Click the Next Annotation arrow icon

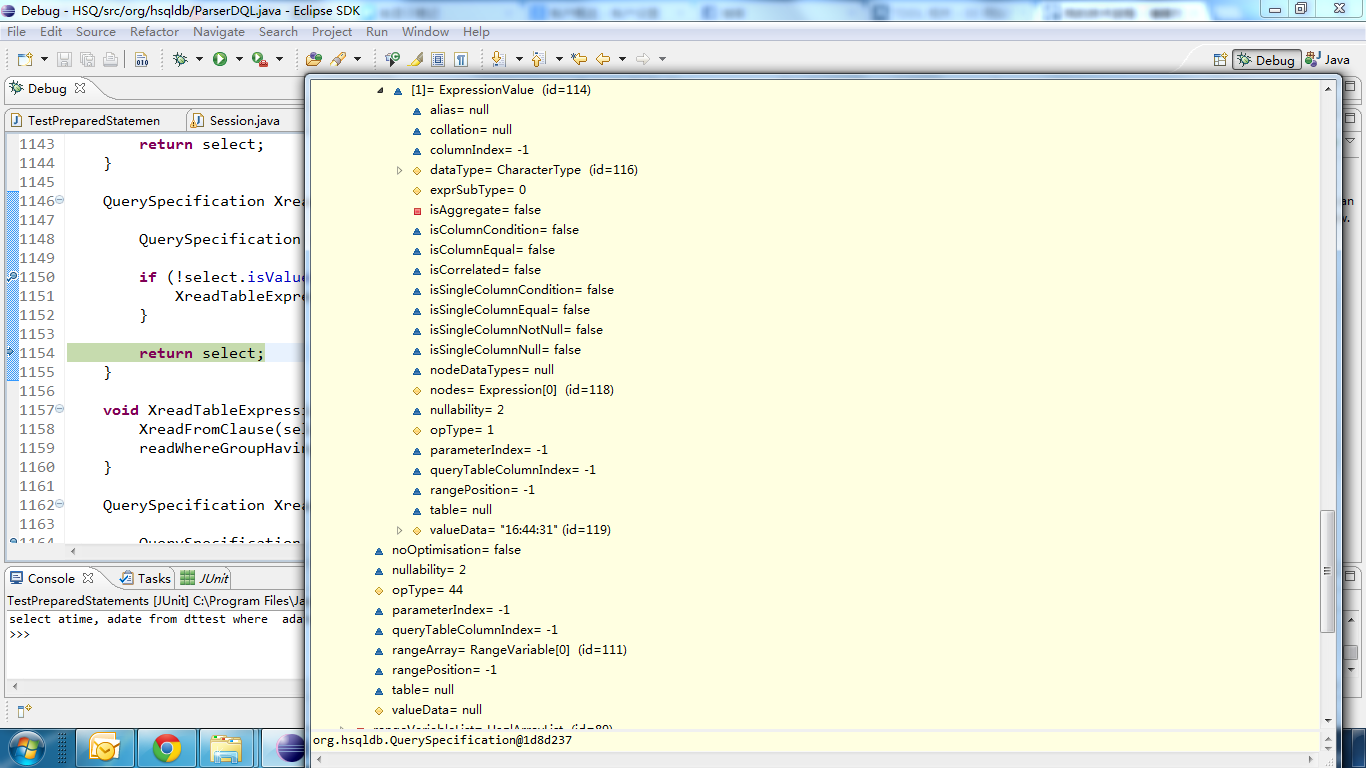[x=498, y=60]
